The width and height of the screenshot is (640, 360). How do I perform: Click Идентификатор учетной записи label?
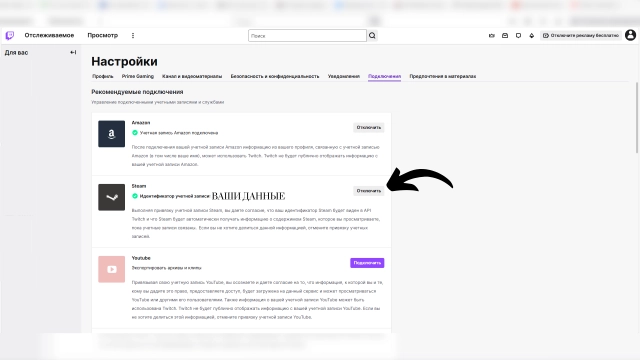pyautogui.click(x=175, y=196)
